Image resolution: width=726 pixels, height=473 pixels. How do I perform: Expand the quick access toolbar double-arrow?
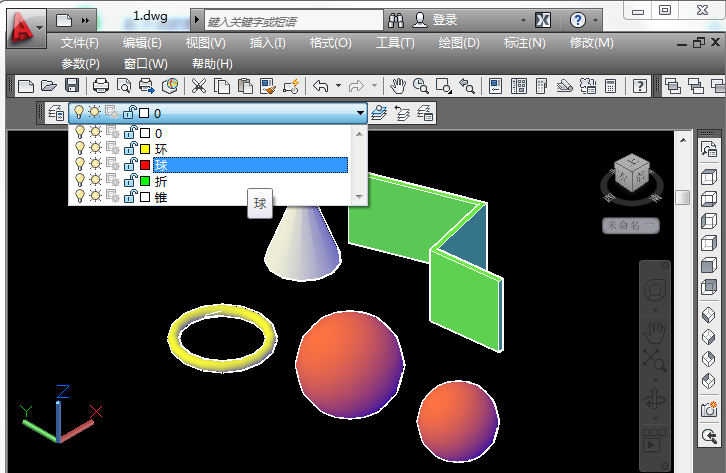(85, 20)
